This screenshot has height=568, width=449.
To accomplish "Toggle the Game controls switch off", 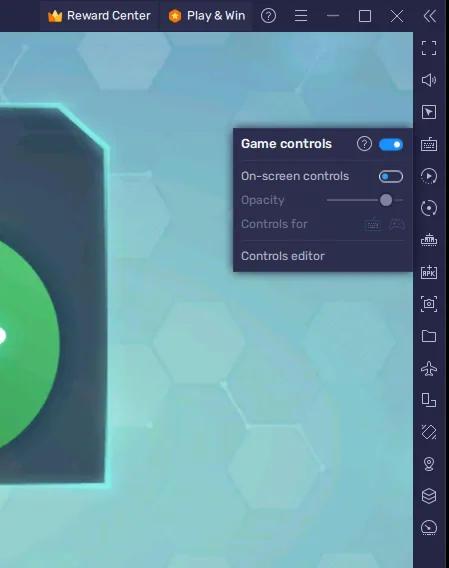I will click(391, 145).
